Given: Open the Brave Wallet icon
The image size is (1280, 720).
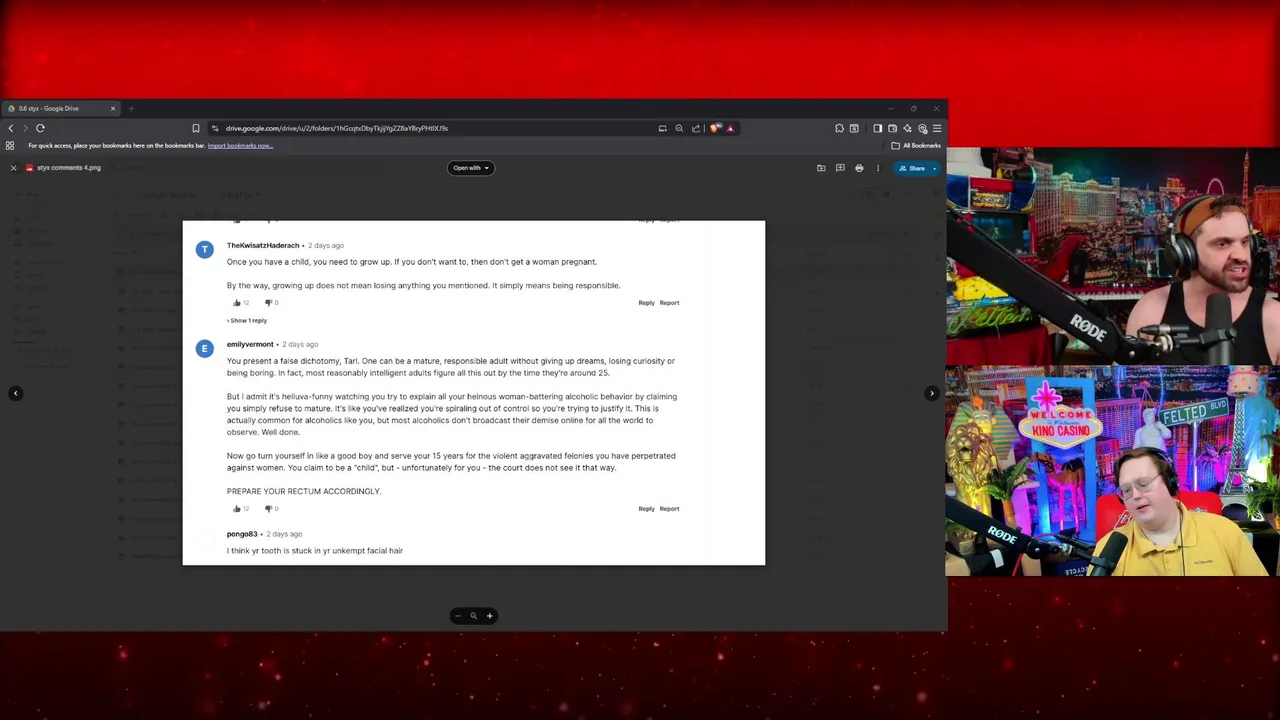Looking at the screenshot, I should tap(892, 128).
